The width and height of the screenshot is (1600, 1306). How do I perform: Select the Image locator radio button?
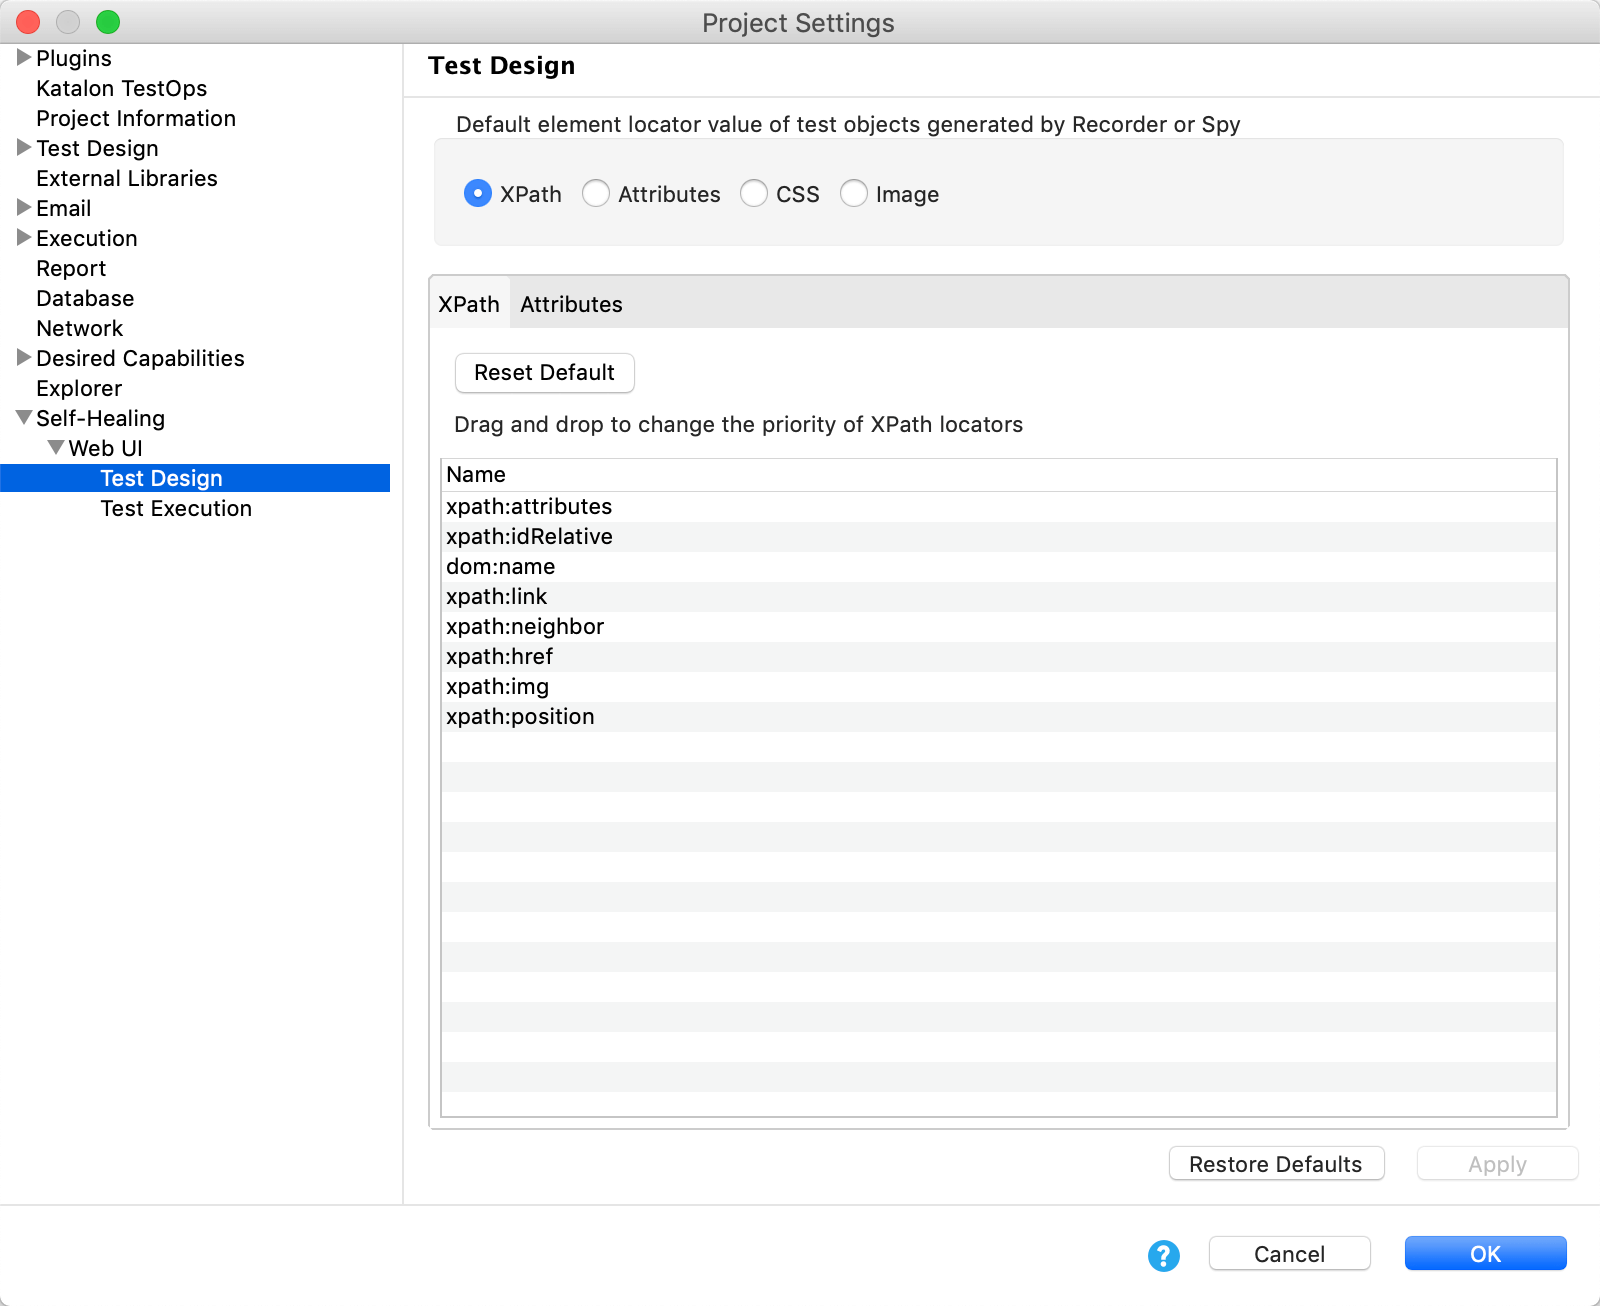click(853, 193)
